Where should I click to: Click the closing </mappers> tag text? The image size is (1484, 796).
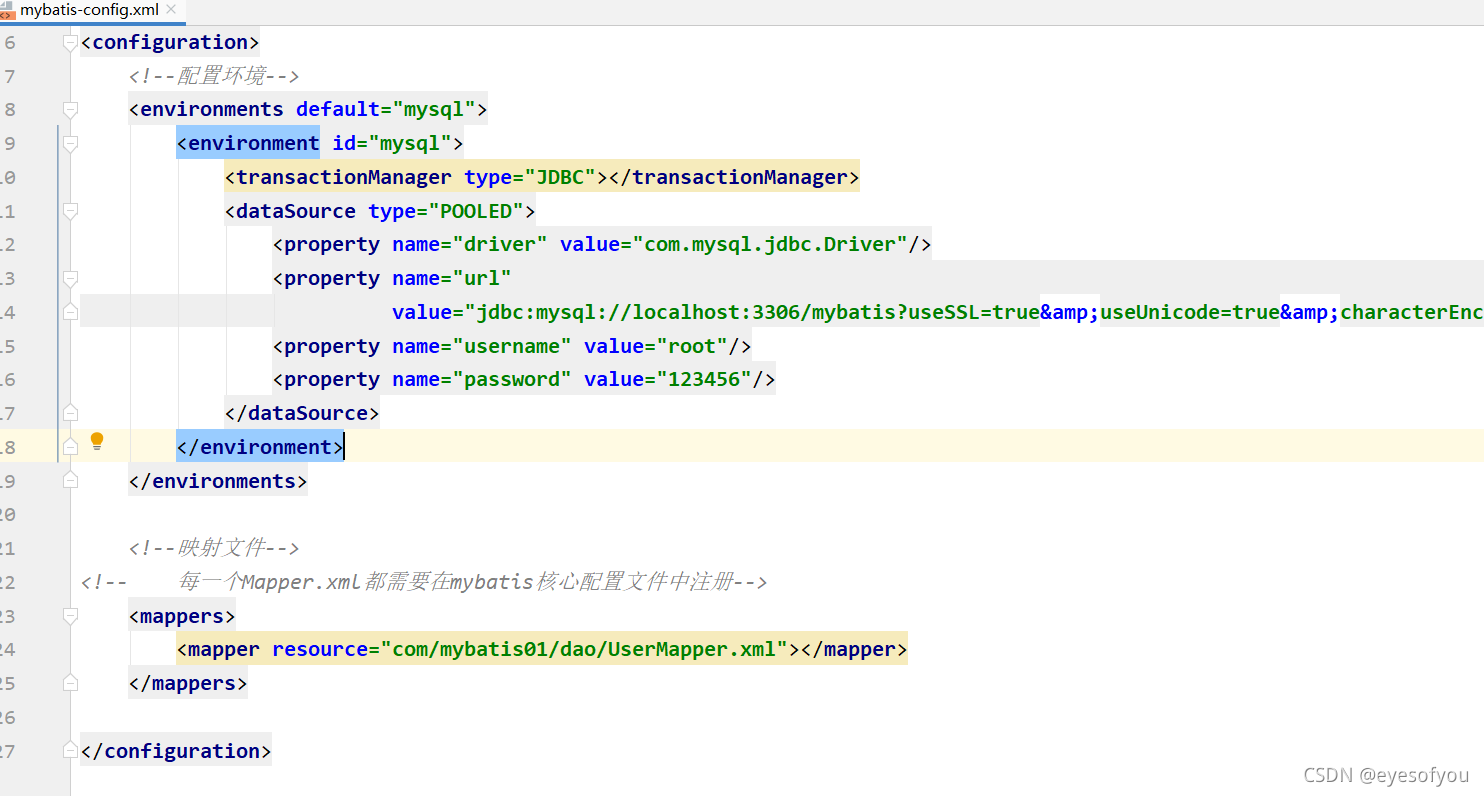[188, 684]
